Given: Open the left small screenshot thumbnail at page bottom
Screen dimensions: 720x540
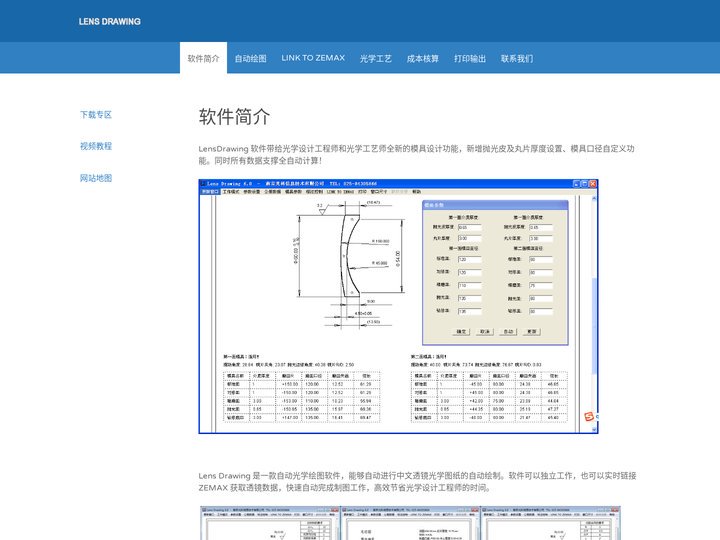Looking at the screenshot, I should [270, 523].
